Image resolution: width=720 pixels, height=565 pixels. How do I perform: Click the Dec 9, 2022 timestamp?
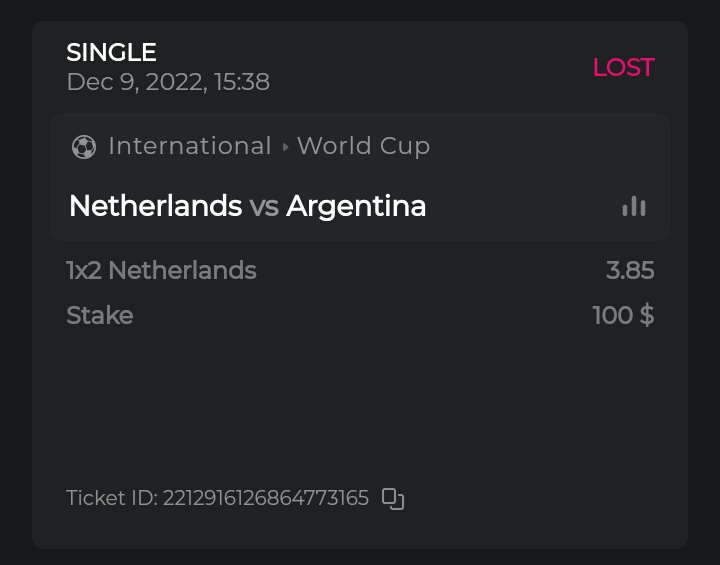[x=168, y=82]
